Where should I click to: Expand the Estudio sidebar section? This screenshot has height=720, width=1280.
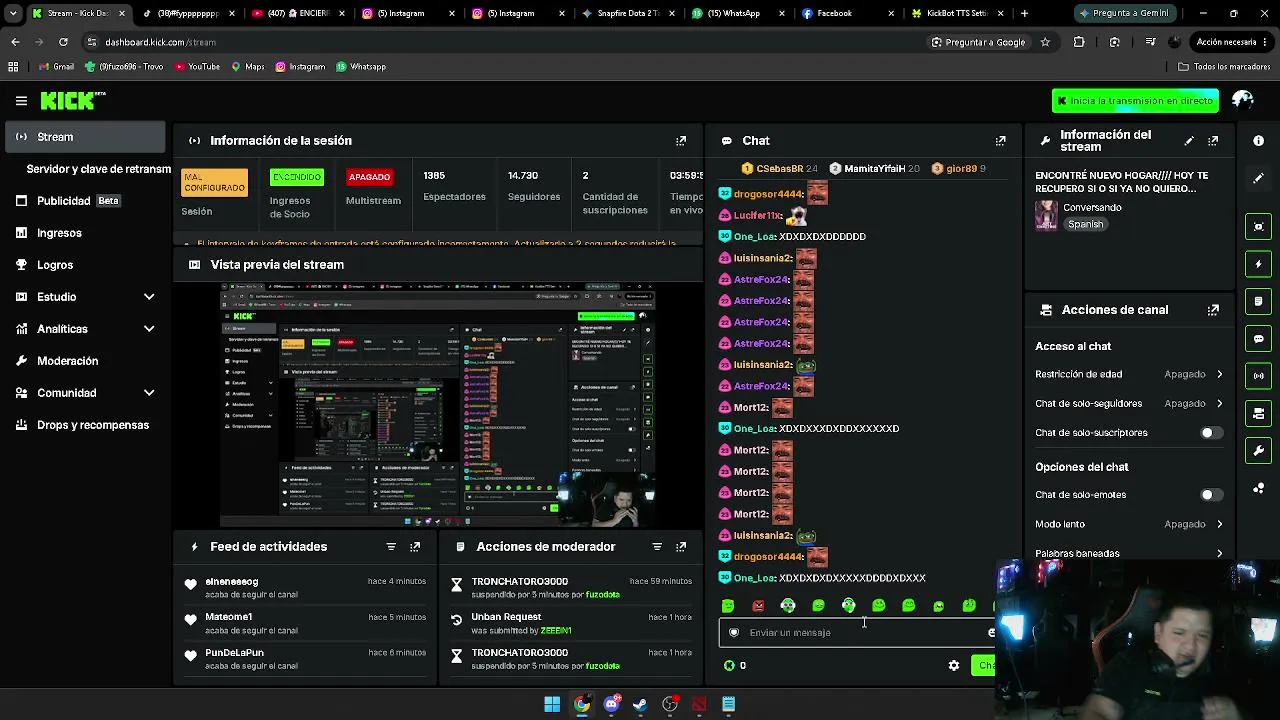[85, 297]
